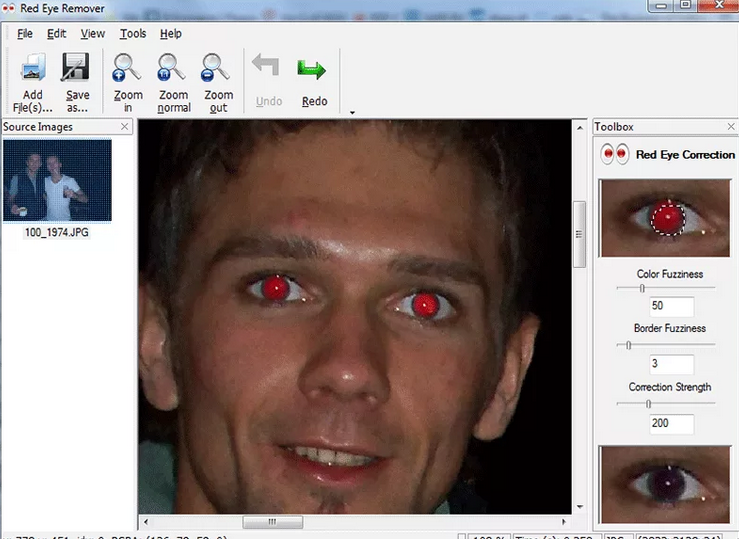The image size is (739, 539).
Task: Click the Border Fuzziness value field 3
Action: [671, 364]
